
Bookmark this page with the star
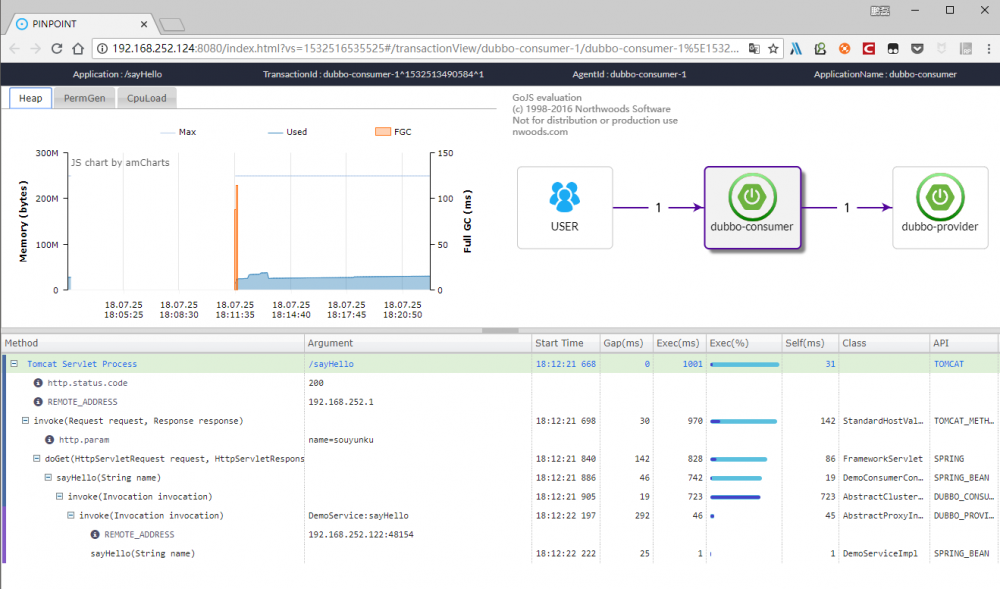(x=773, y=48)
